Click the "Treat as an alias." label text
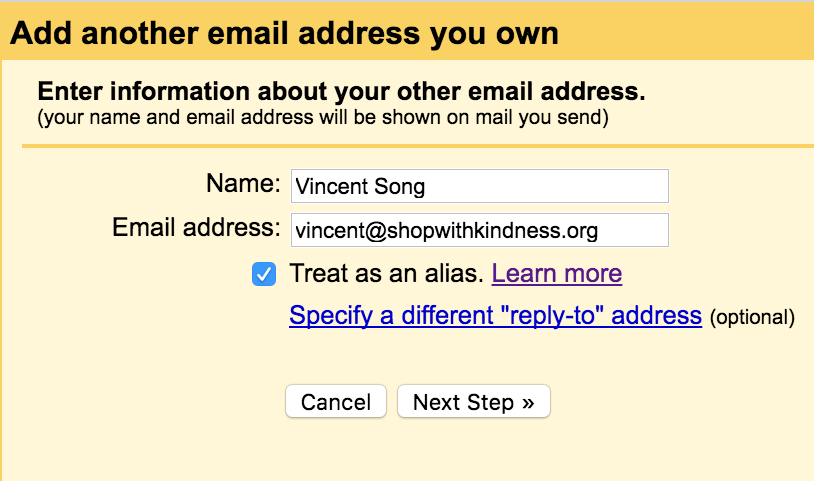 tap(387, 273)
